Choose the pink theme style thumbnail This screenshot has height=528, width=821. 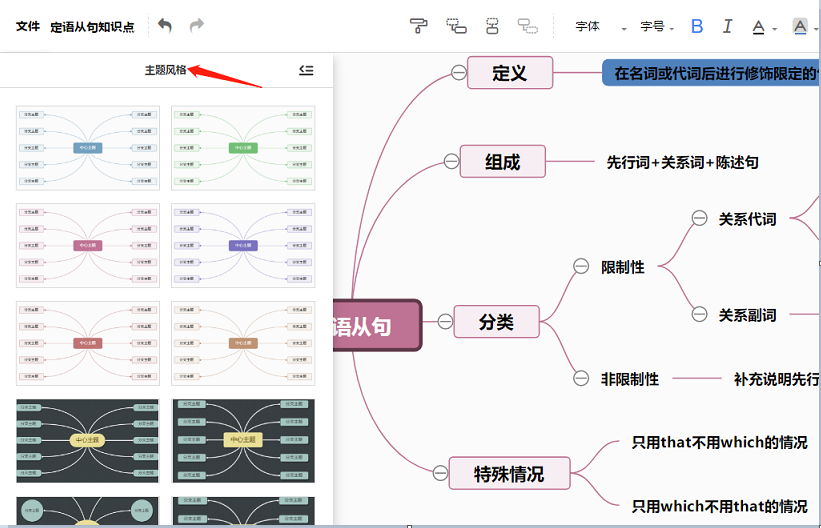point(88,245)
